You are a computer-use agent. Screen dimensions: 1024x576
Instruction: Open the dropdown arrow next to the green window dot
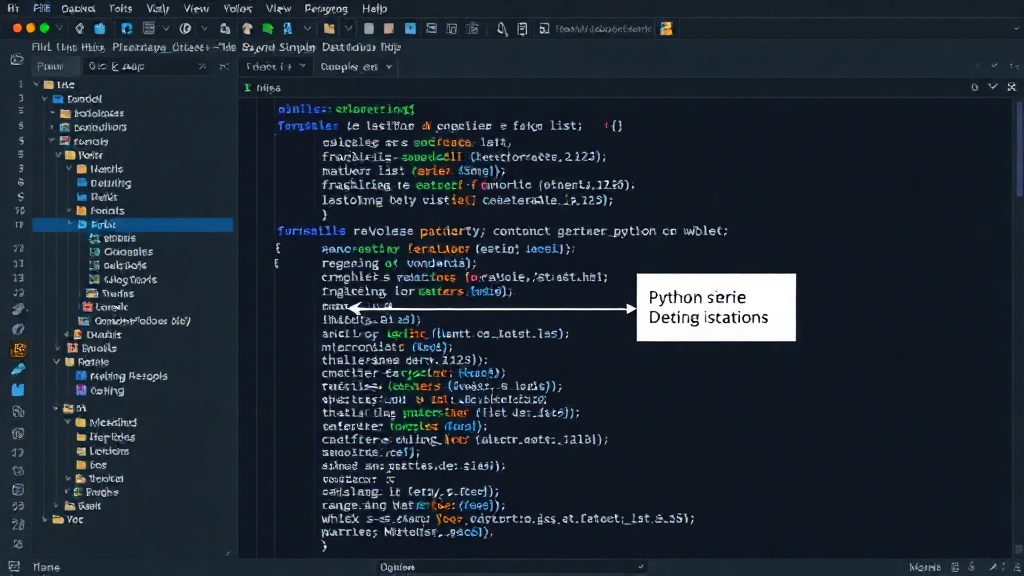coord(59,28)
